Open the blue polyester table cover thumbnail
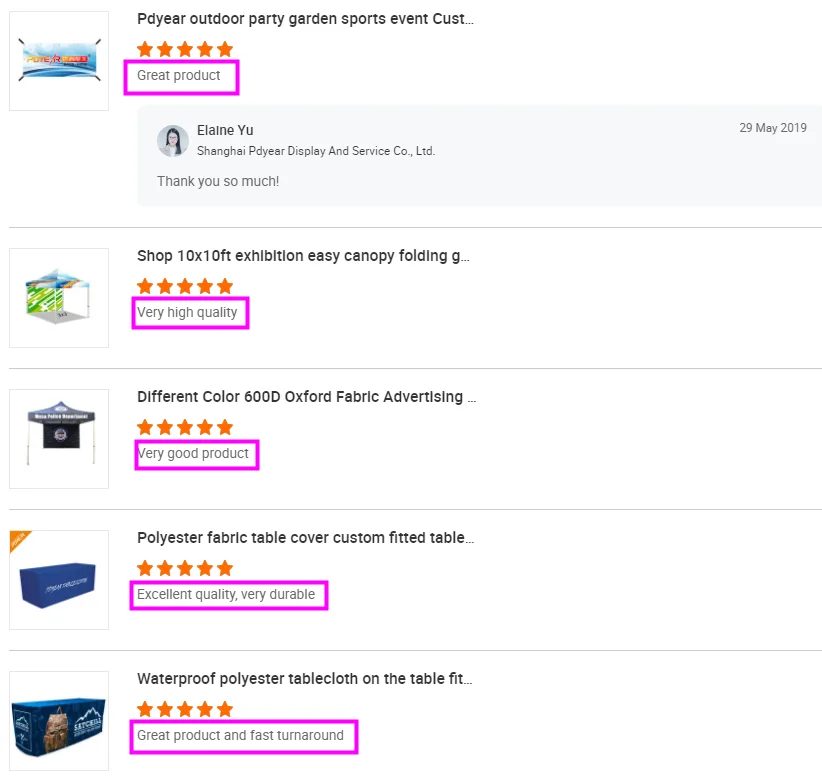This screenshot has height=776, width=822. click(59, 580)
